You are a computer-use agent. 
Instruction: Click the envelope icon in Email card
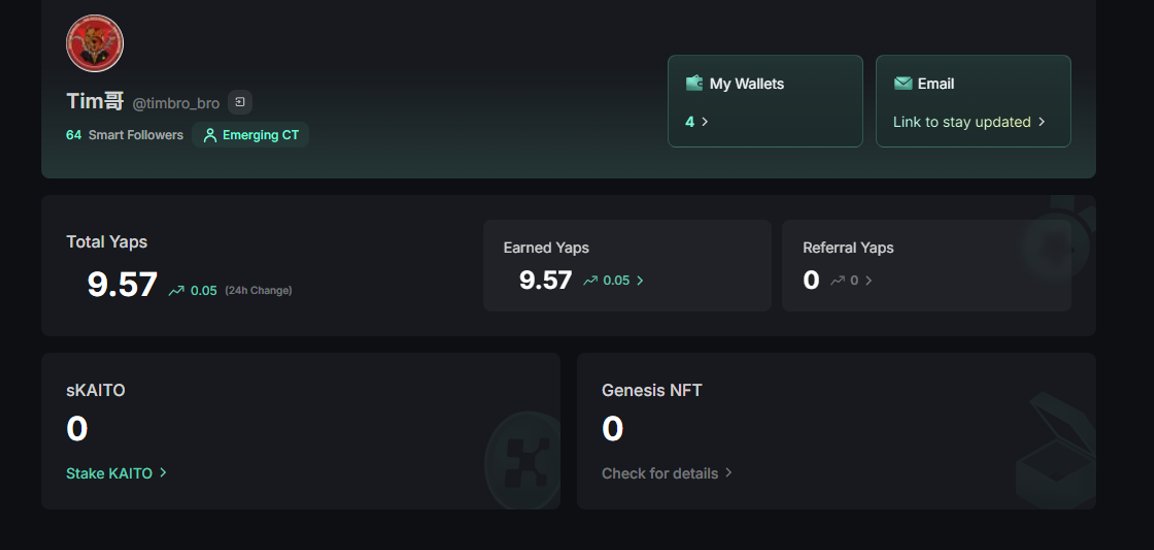[x=903, y=84]
